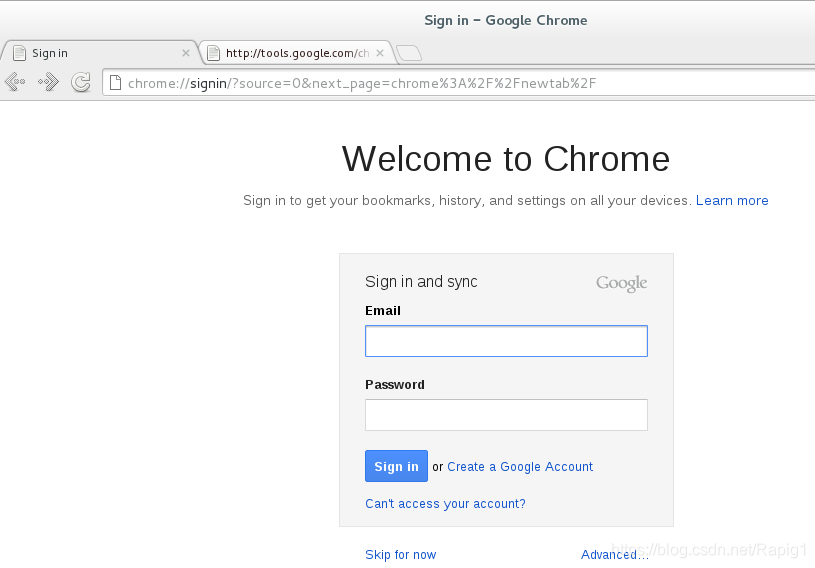Switch to the Sign in tab
Screen dimensions: 815x568
pos(99,52)
